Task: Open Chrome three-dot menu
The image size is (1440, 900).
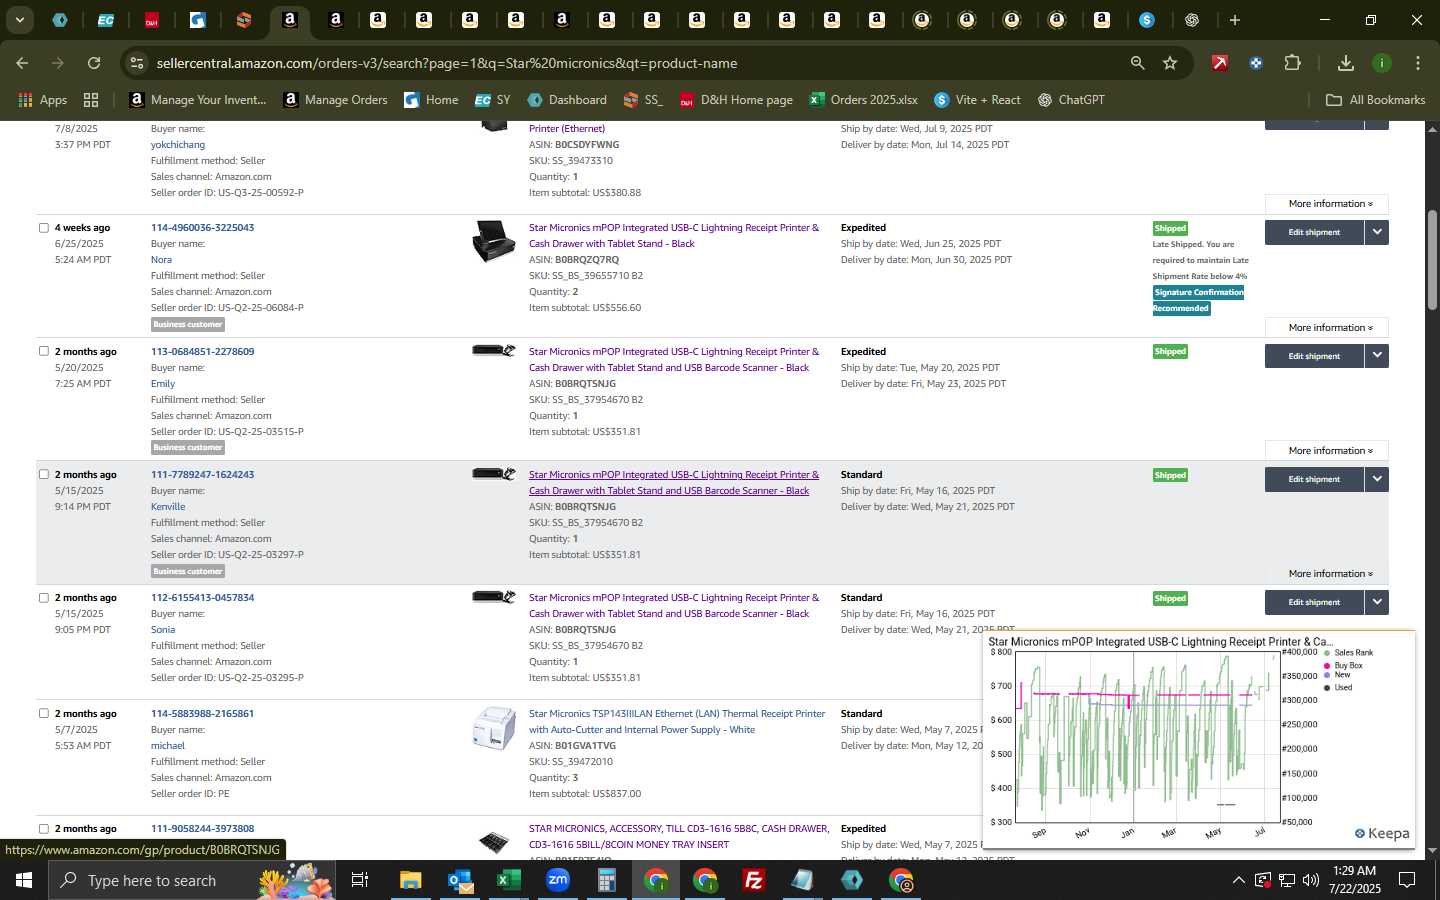Action: click(x=1418, y=63)
